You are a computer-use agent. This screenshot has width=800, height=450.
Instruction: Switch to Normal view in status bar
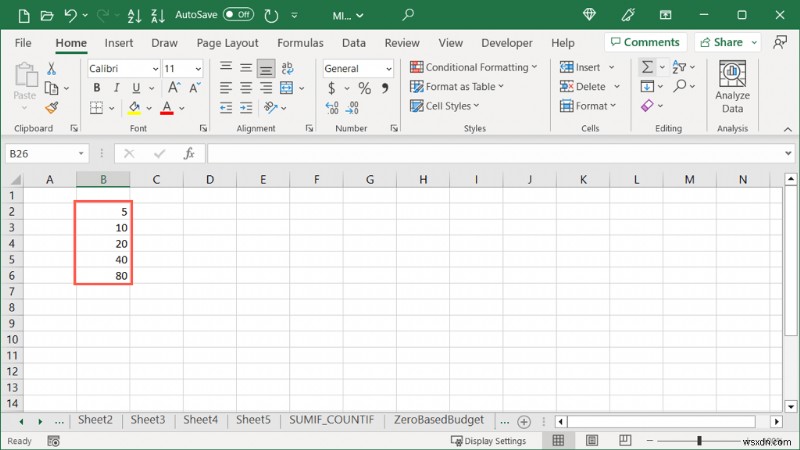pos(558,440)
